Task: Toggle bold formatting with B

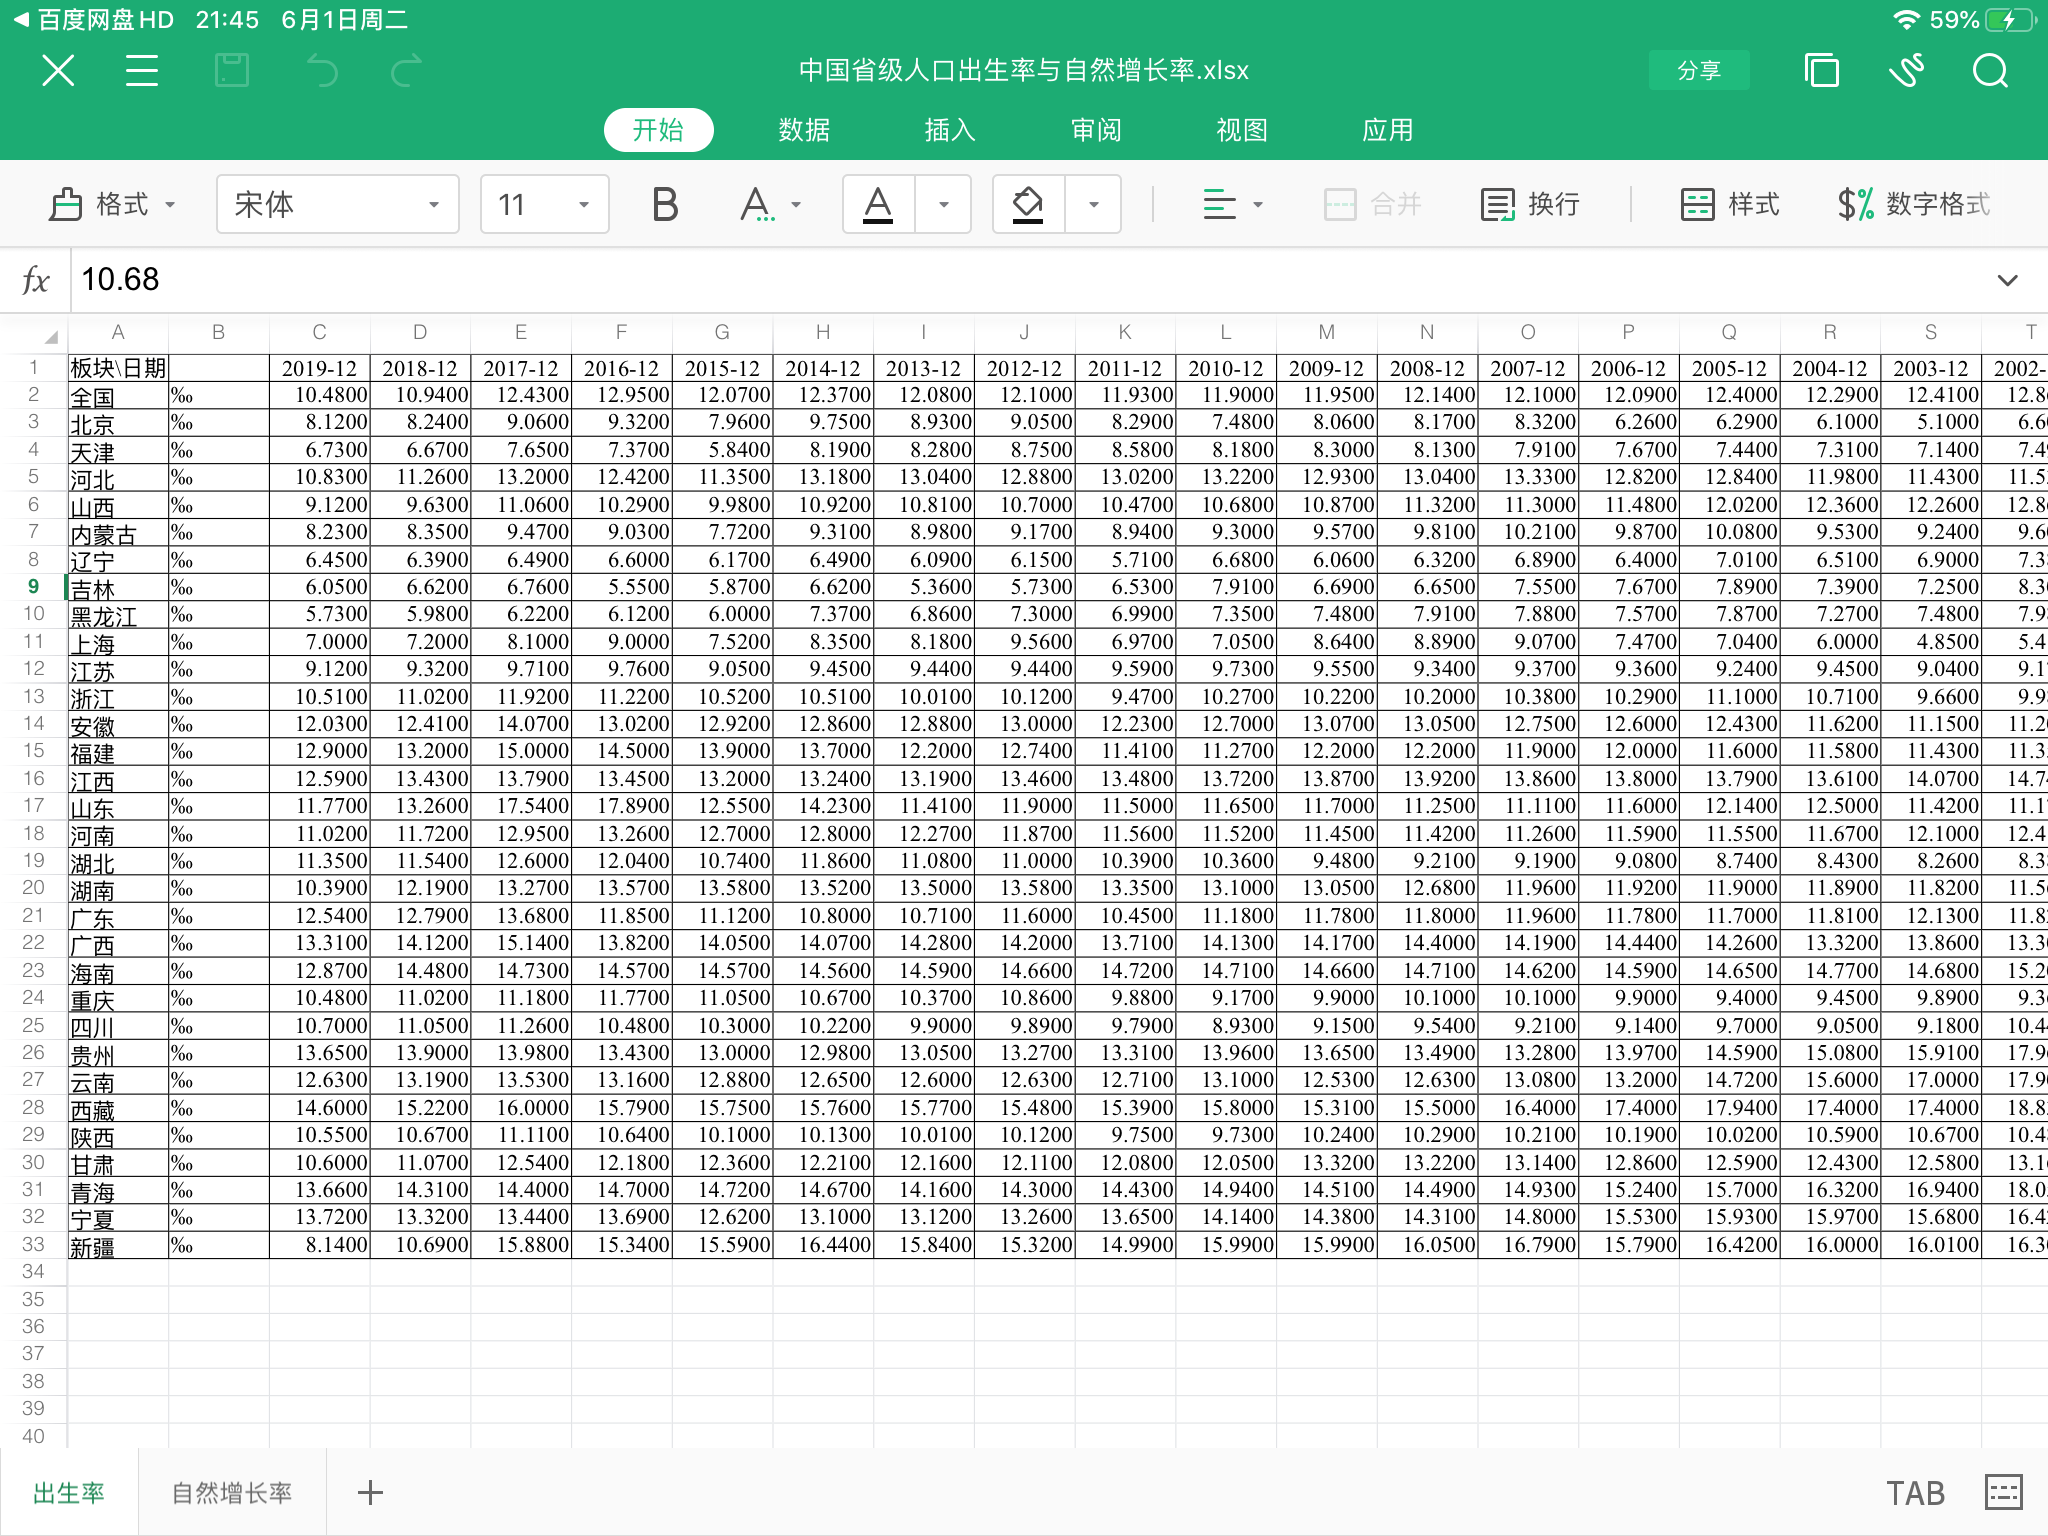Action: 665,205
